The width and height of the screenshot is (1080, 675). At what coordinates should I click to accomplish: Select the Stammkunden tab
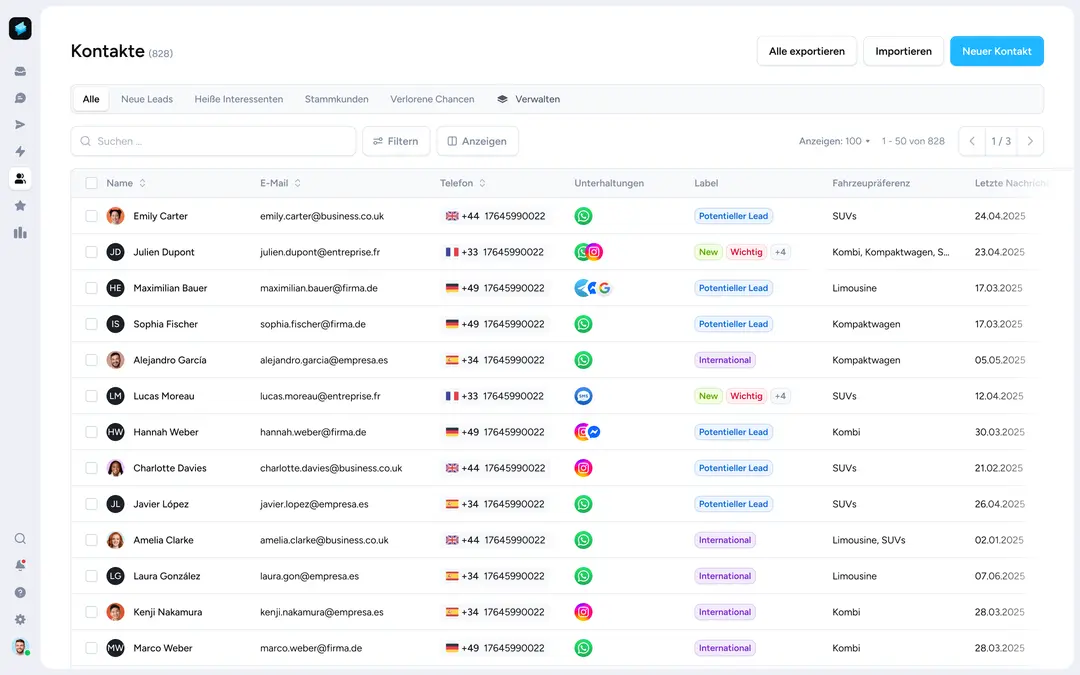(x=336, y=99)
